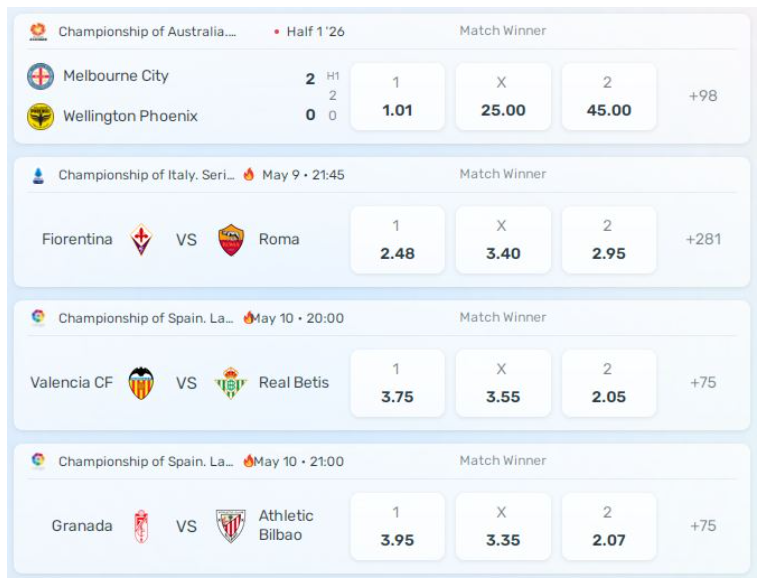763x585 pixels.
Task: Pick draw odds 3.35 for Granada match
Action: (x=503, y=526)
